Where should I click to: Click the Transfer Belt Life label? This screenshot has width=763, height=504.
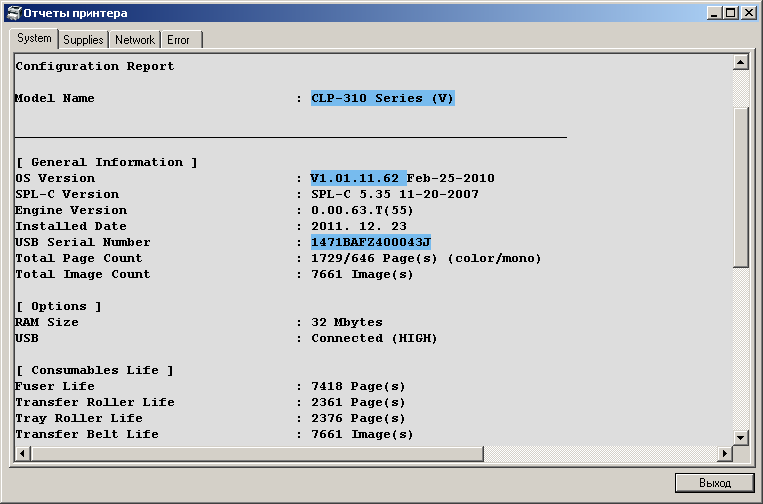click(x=87, y=434)
